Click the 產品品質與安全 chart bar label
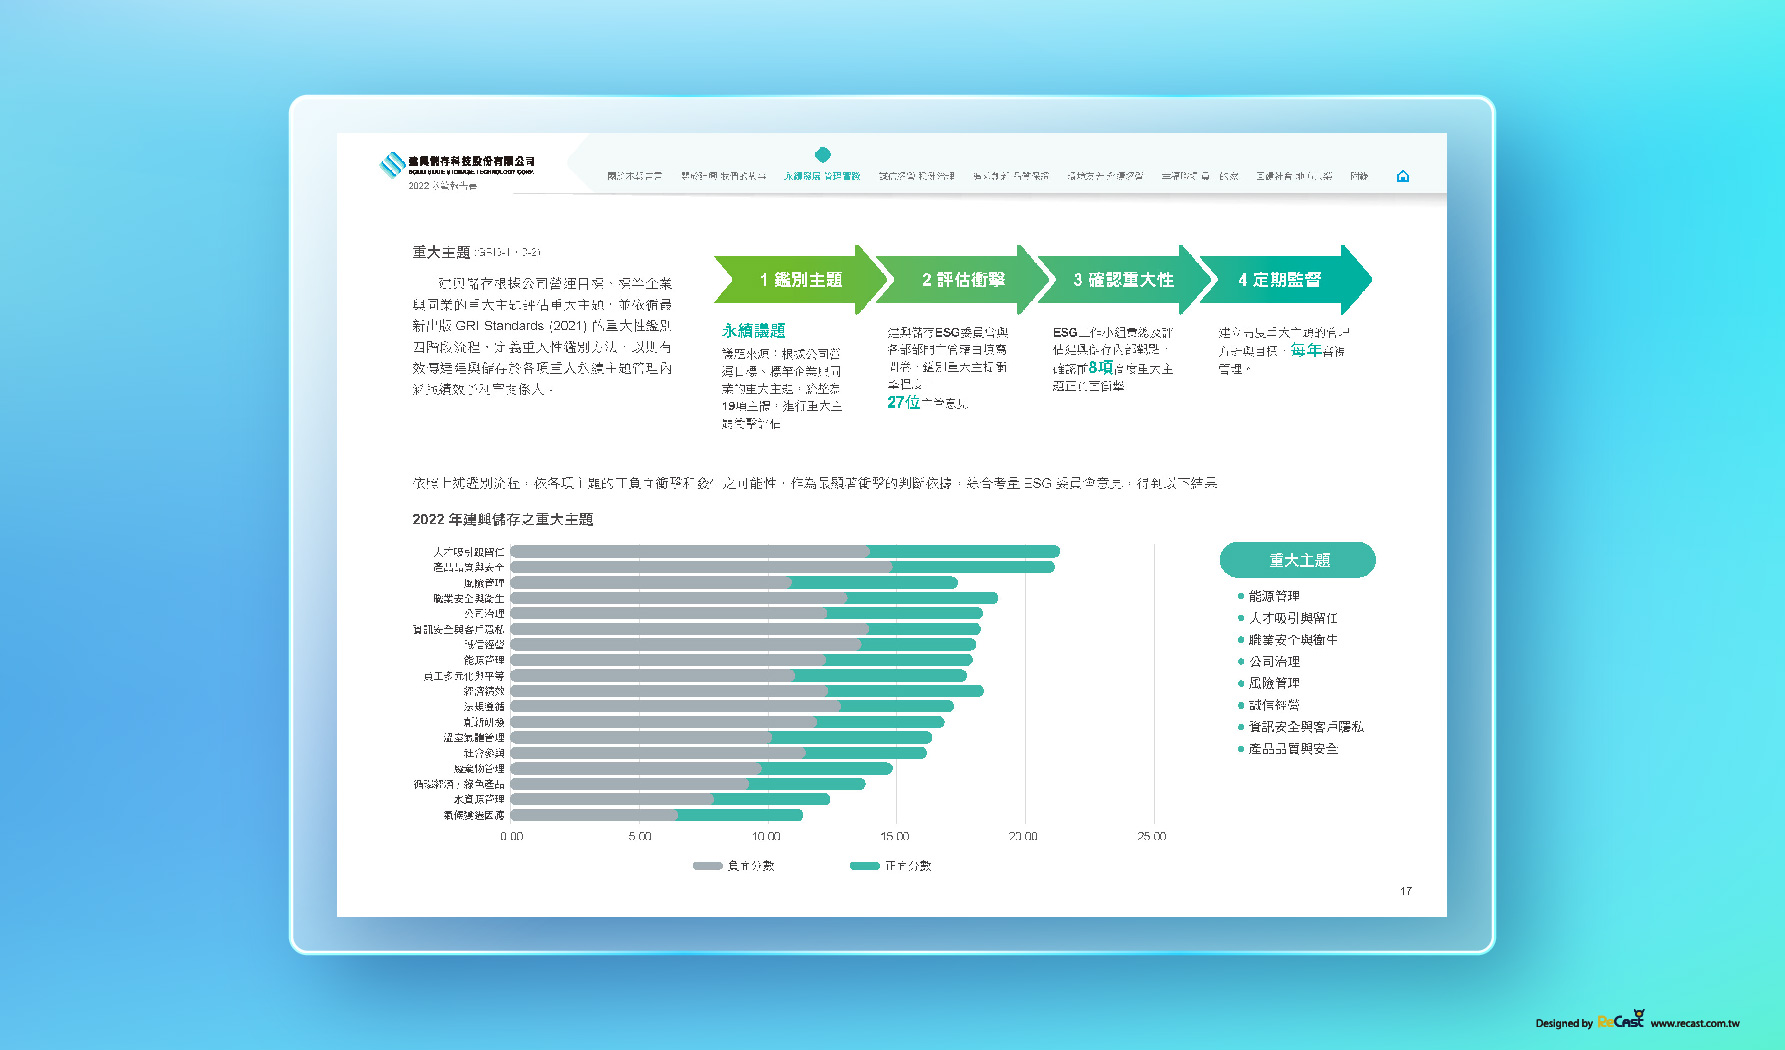Screen dimensions: 1785x1050 (469, 567)
